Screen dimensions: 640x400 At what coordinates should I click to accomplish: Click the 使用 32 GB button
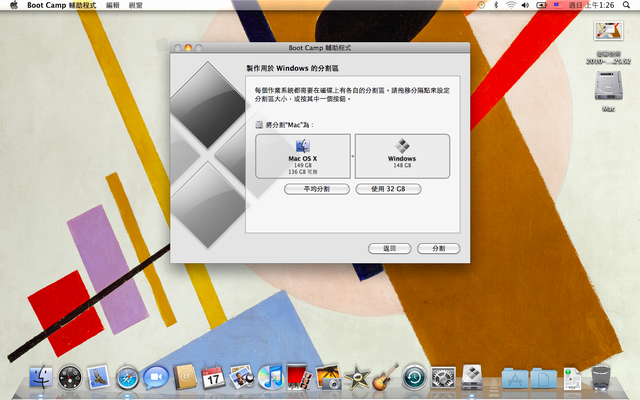(x=388, y=189)
